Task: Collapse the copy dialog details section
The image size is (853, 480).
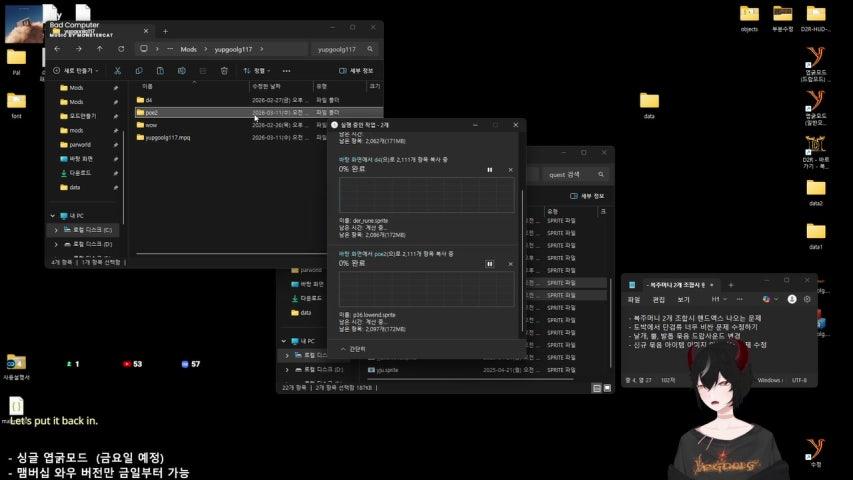Action: [x=353, y=349]
